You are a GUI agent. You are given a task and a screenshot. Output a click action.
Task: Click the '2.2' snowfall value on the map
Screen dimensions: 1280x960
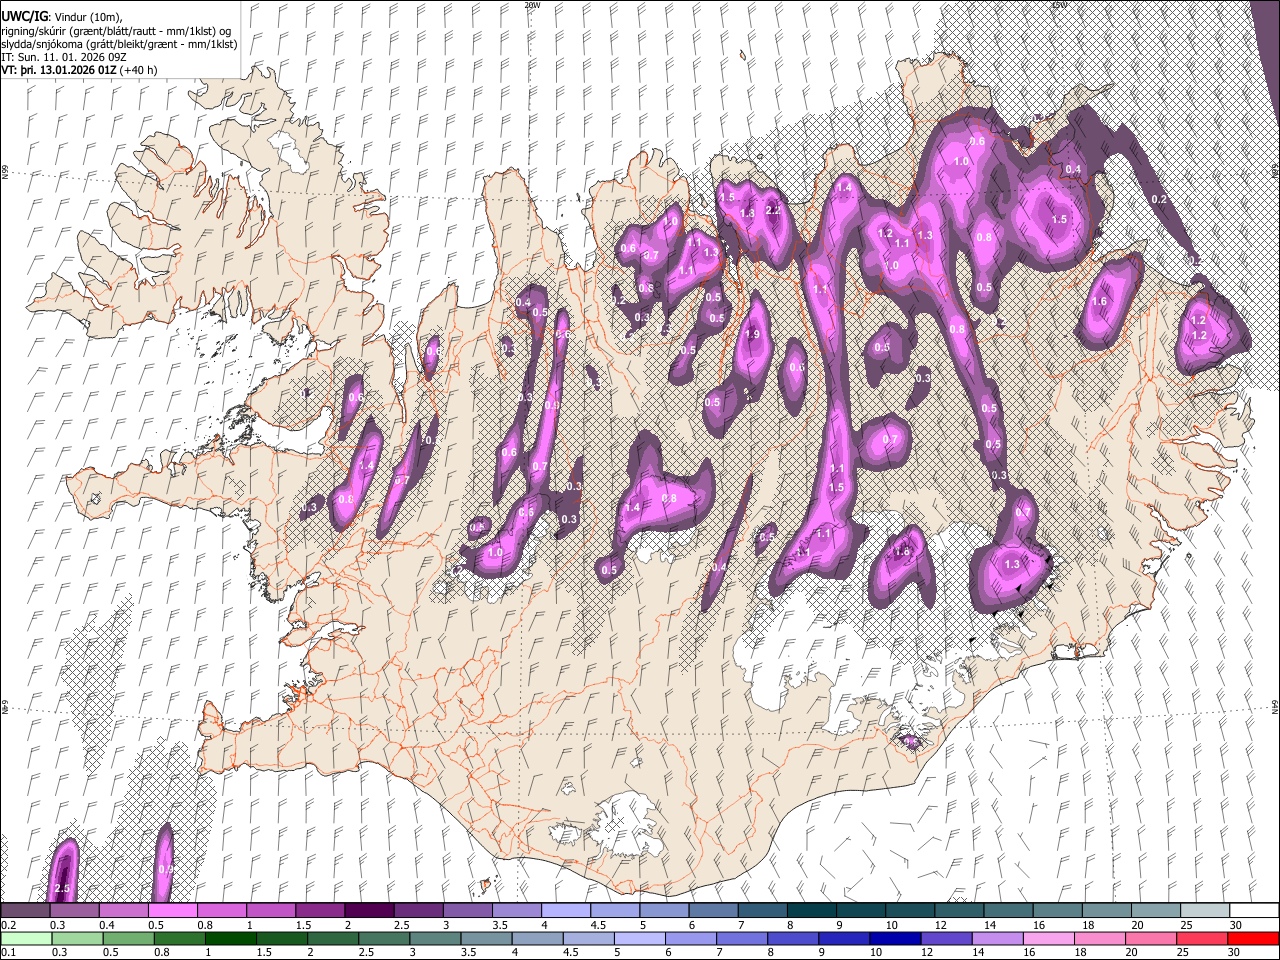[x=773, y=210]
